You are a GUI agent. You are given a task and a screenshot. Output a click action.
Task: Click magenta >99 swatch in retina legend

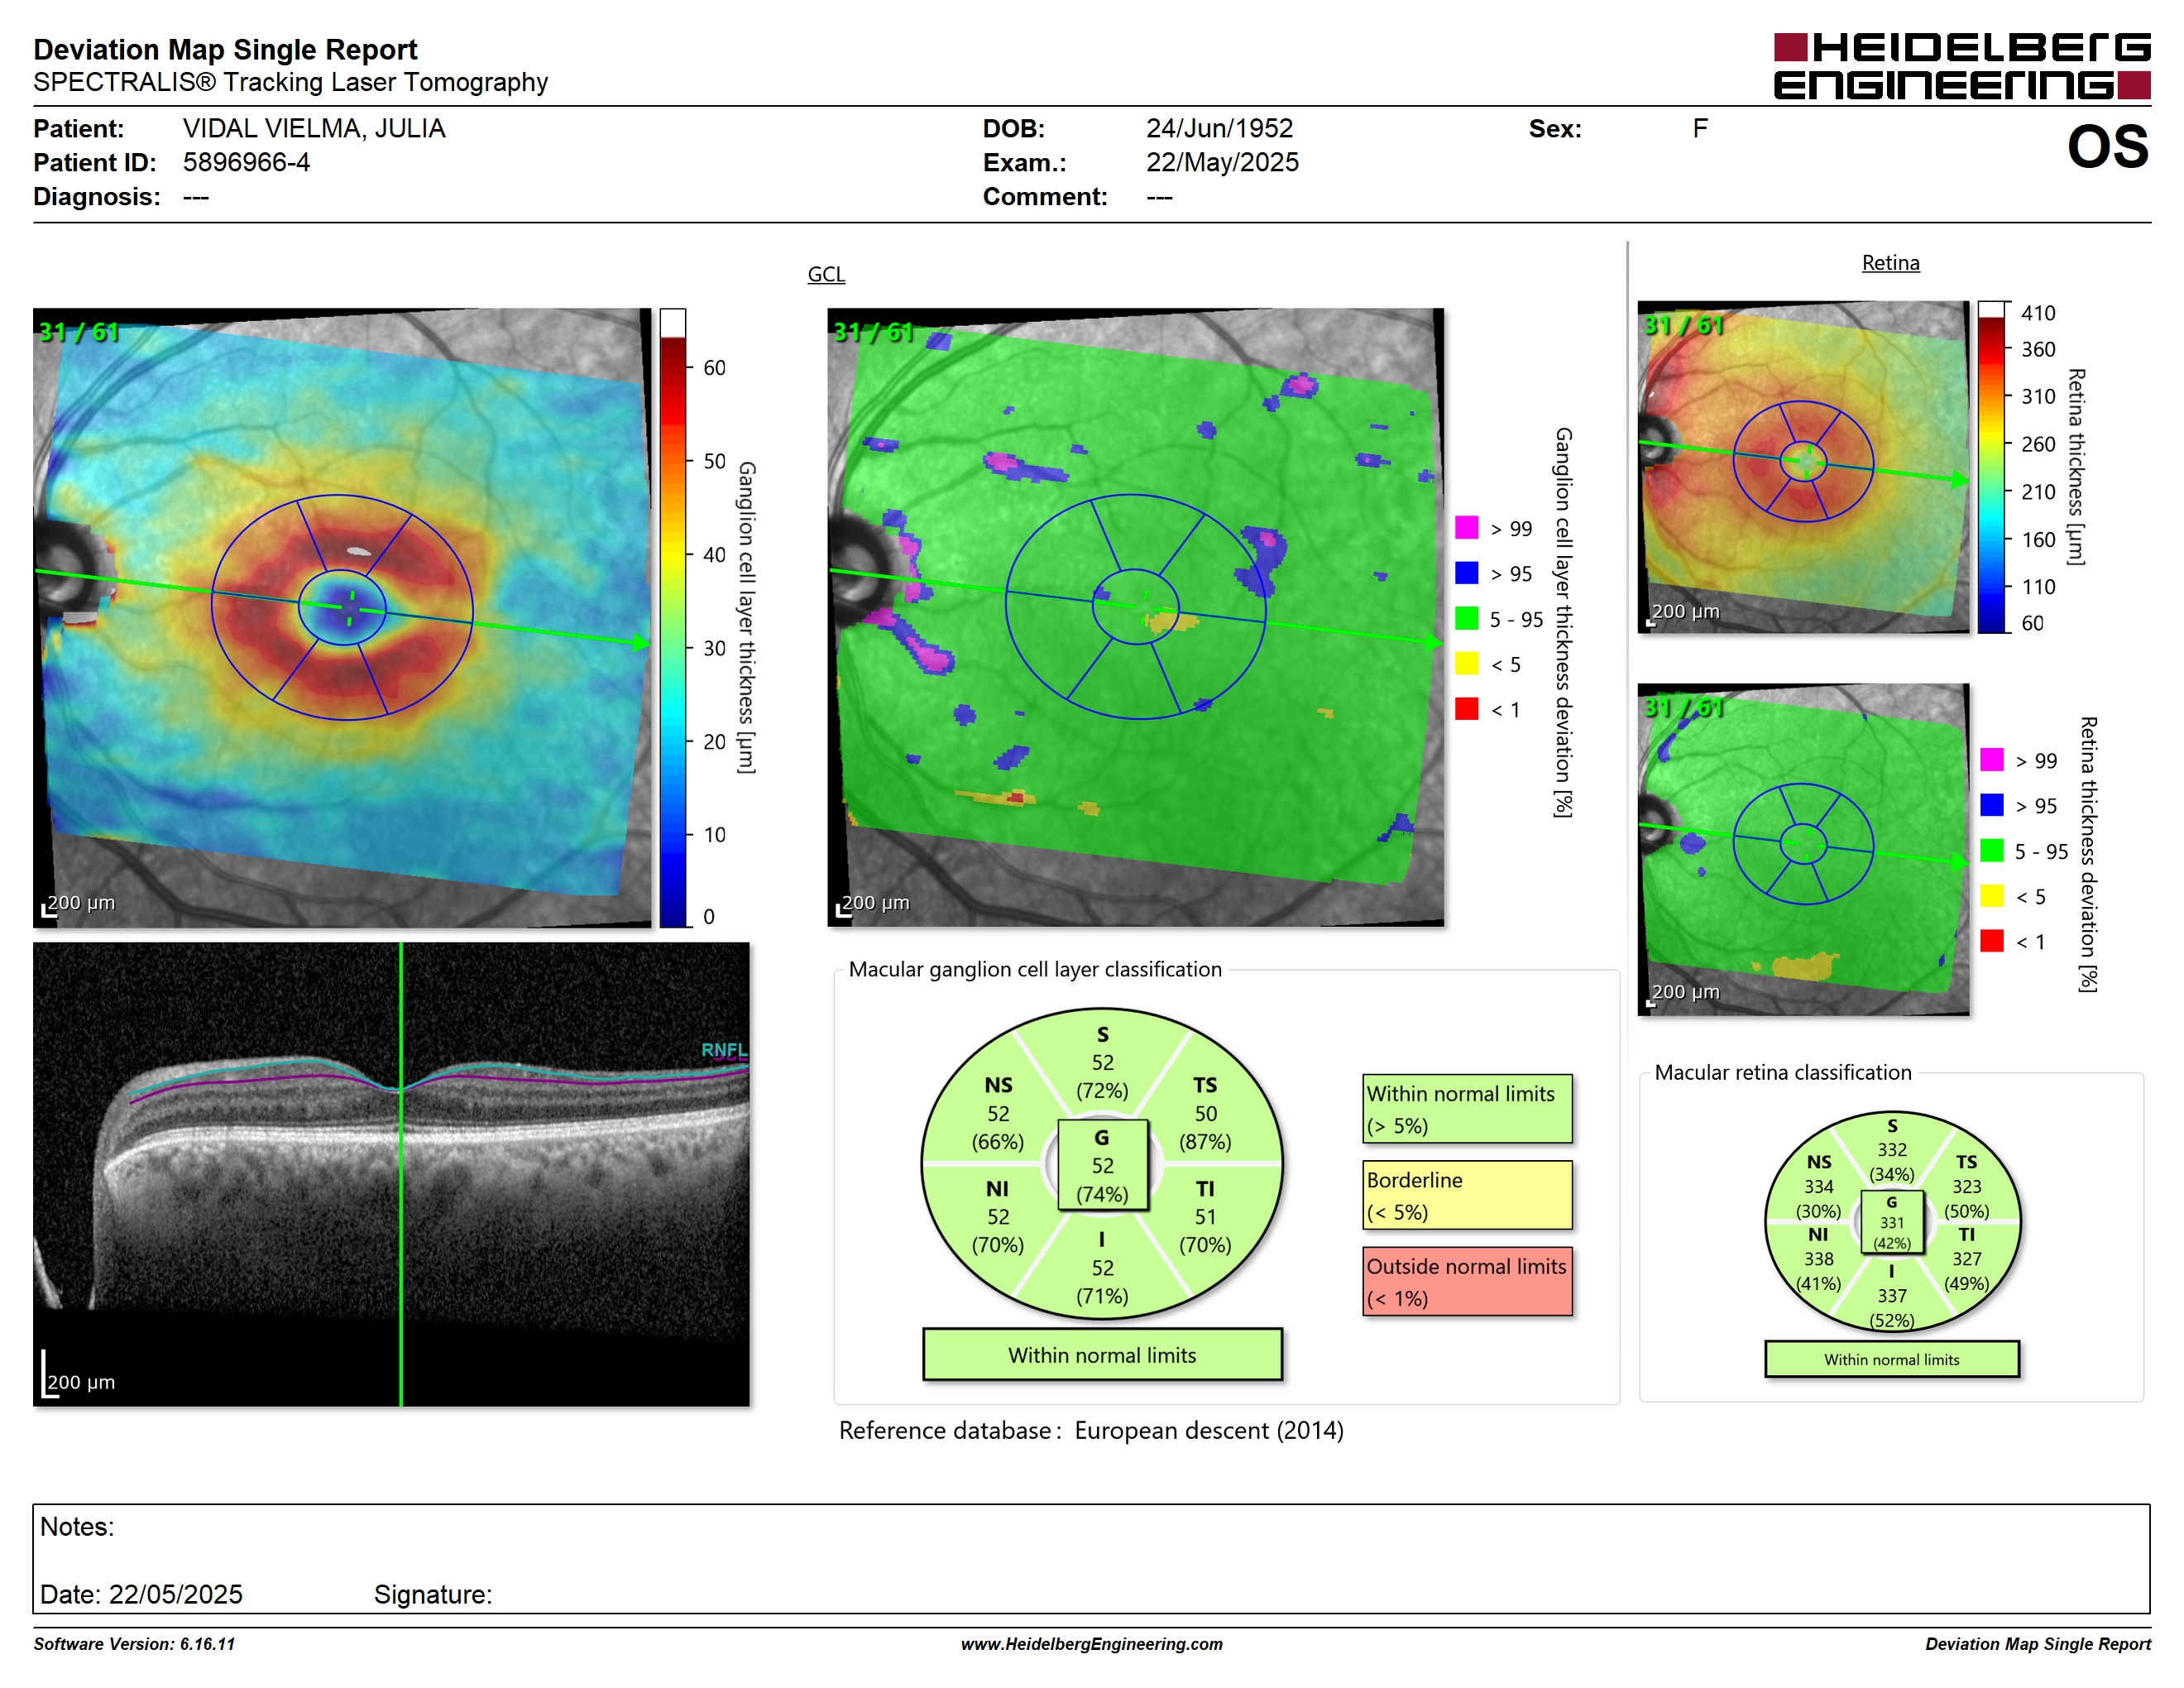(x=1991, y=760)
